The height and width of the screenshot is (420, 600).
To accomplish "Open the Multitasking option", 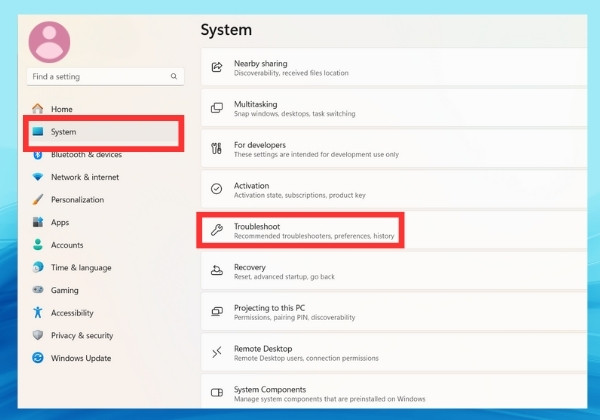I will [394, 108].
